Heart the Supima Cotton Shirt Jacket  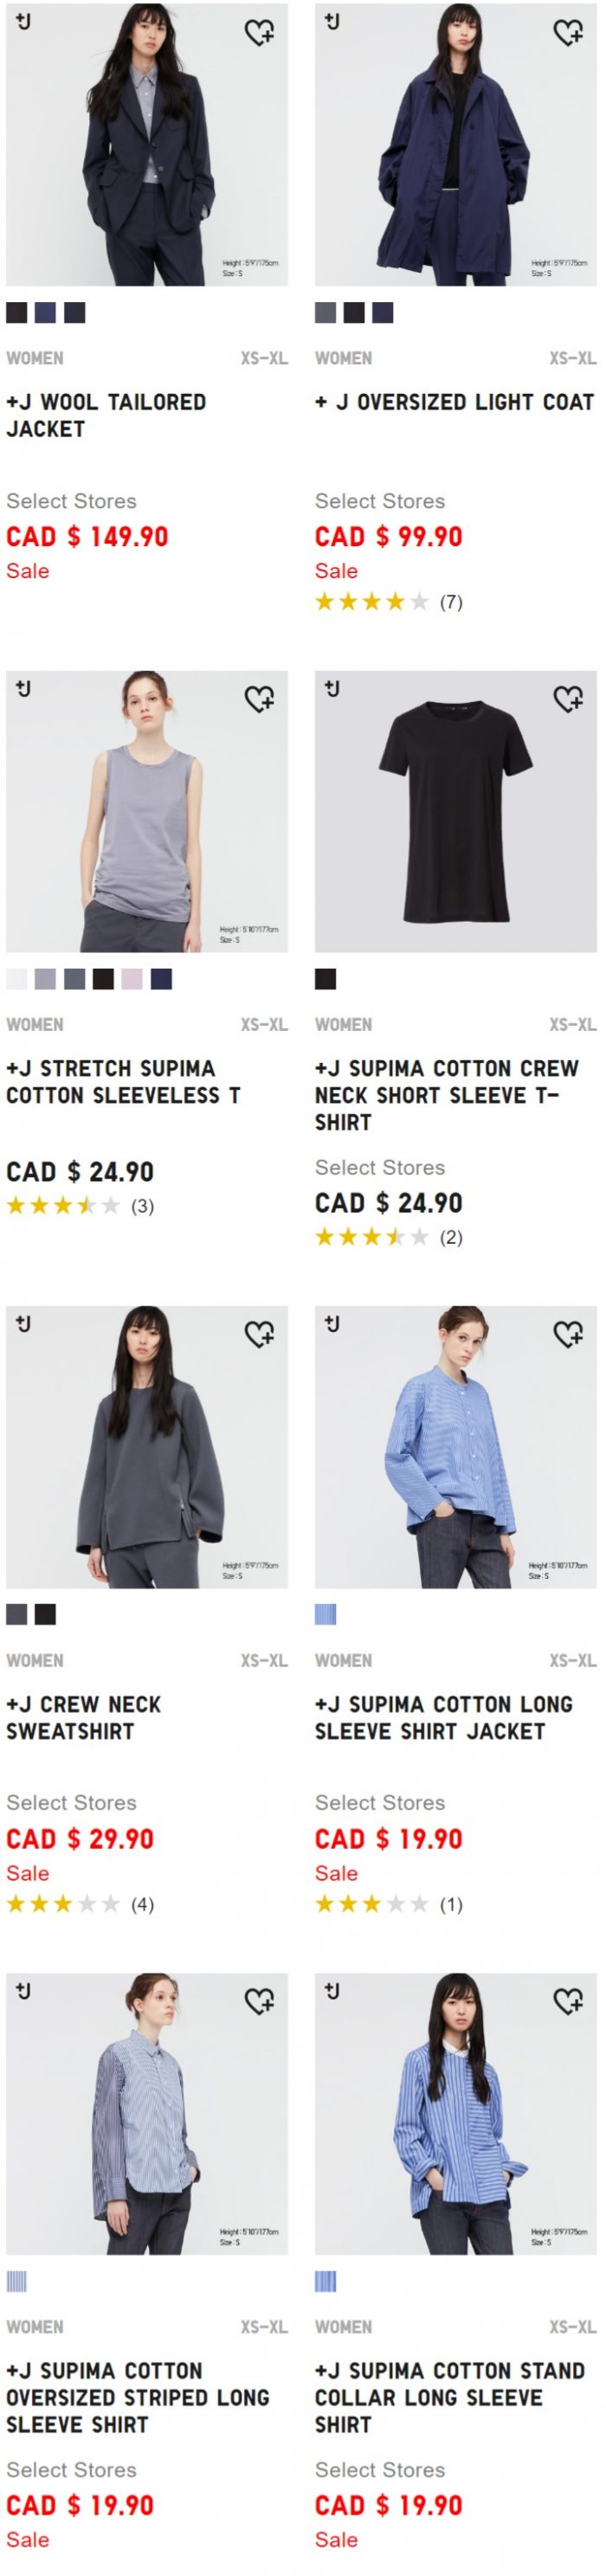tap(569, 1334)
